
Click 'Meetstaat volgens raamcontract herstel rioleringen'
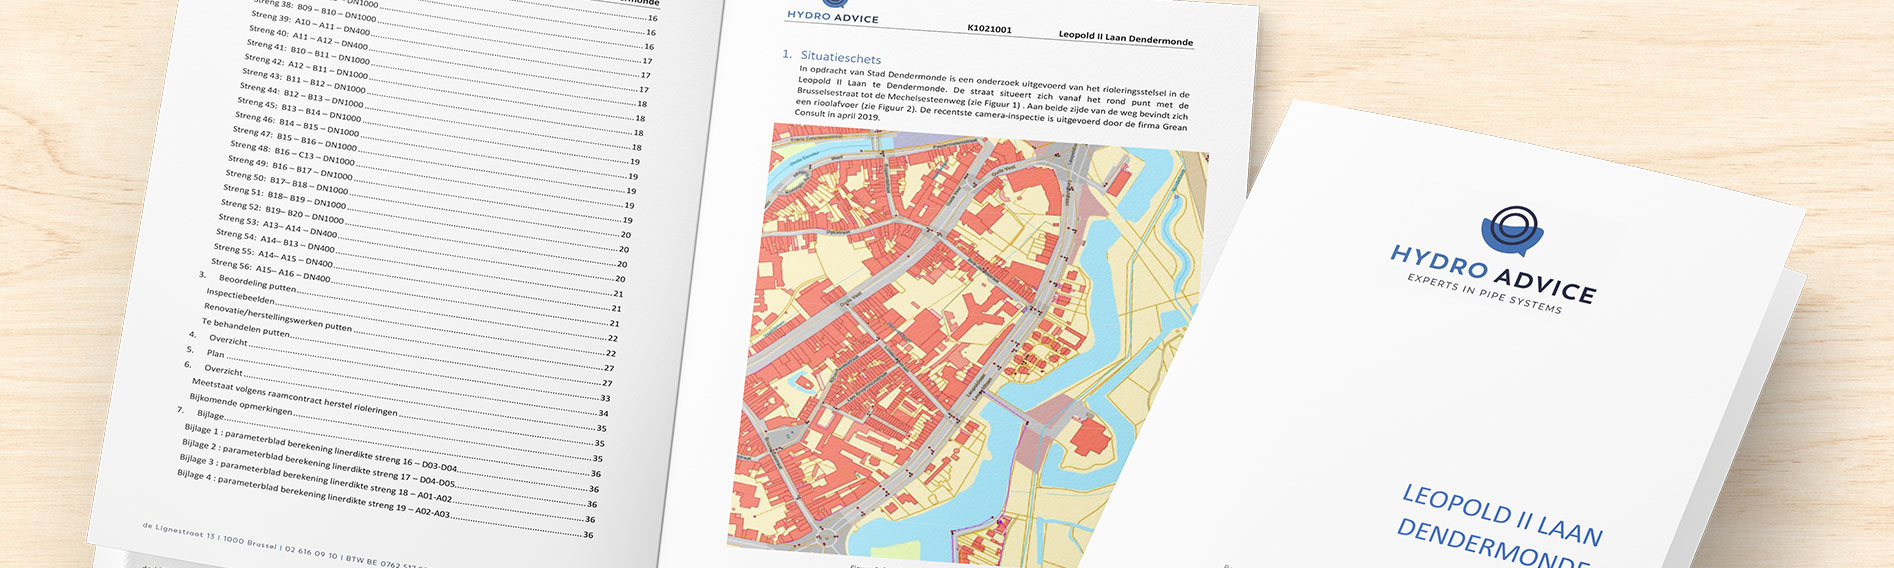tap(294, 396)
